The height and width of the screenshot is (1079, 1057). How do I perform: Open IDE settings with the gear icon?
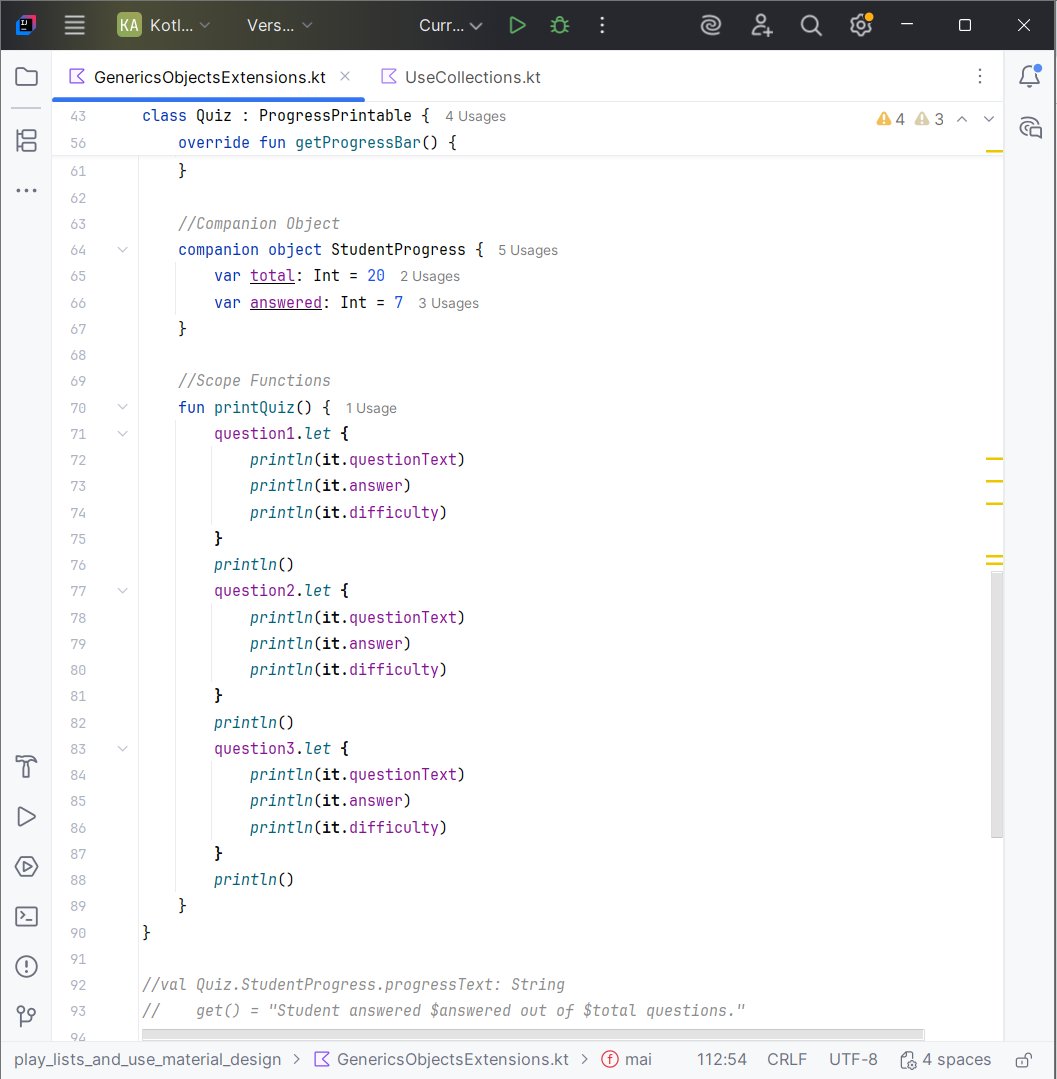[861, 25]
